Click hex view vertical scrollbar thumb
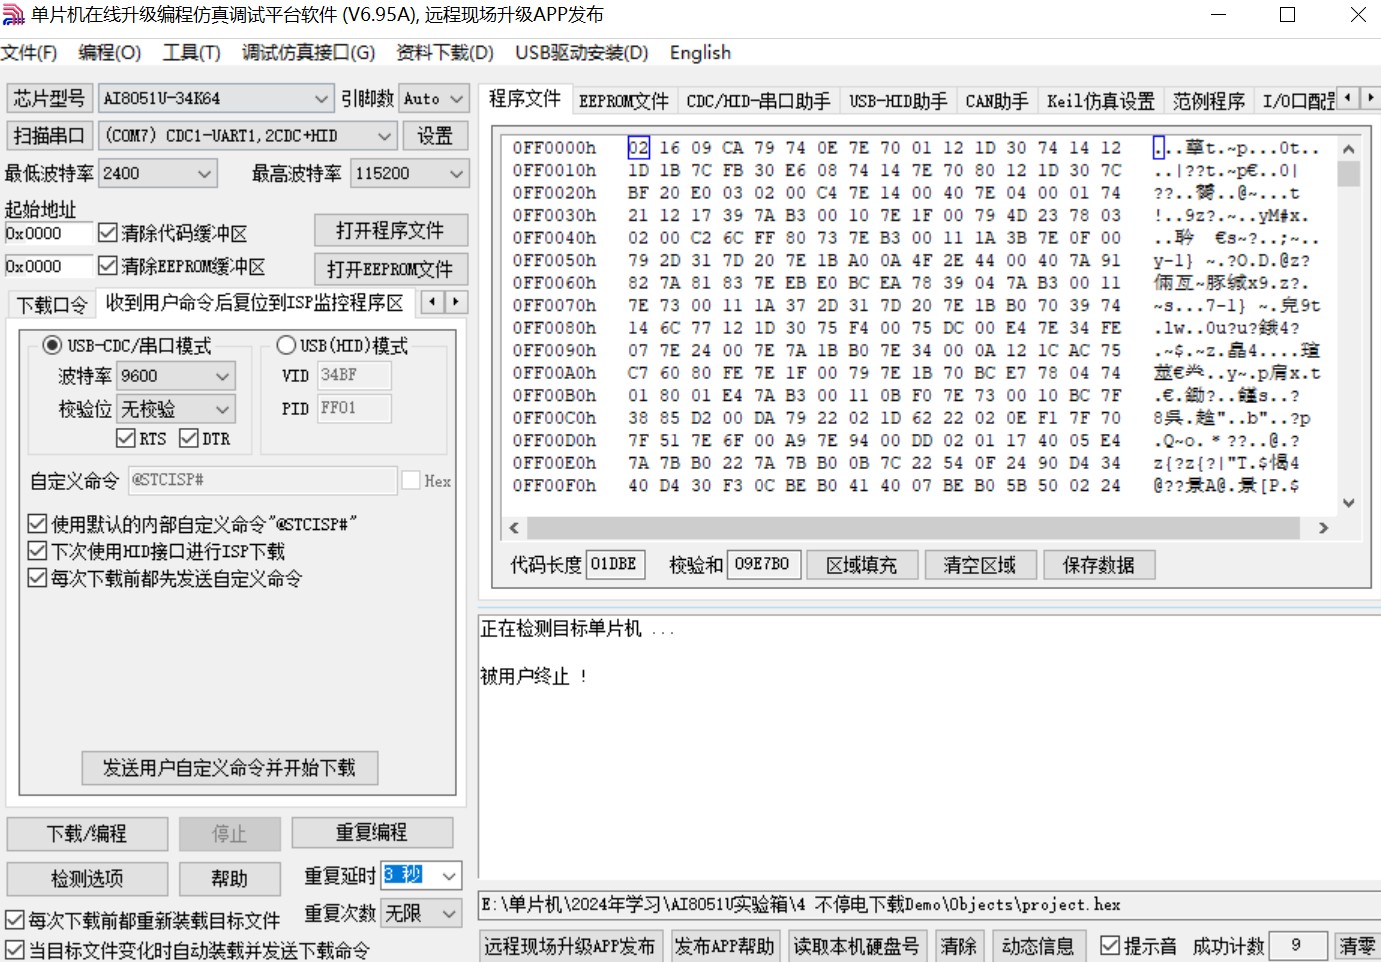This screenshot has width=1381, height=962. (x=1348, y=174)
